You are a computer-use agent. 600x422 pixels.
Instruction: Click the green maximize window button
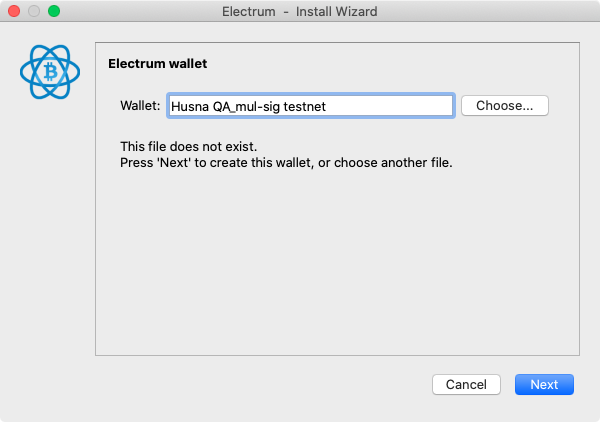tap(54, 11)
